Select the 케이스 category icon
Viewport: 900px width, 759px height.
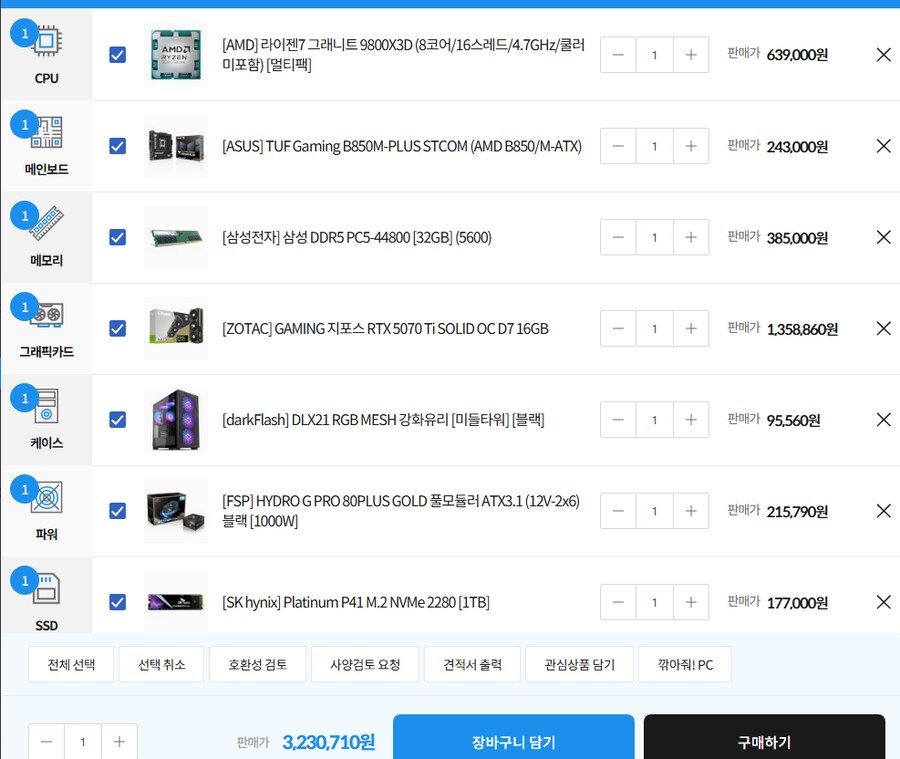click(x=47, y=409)
